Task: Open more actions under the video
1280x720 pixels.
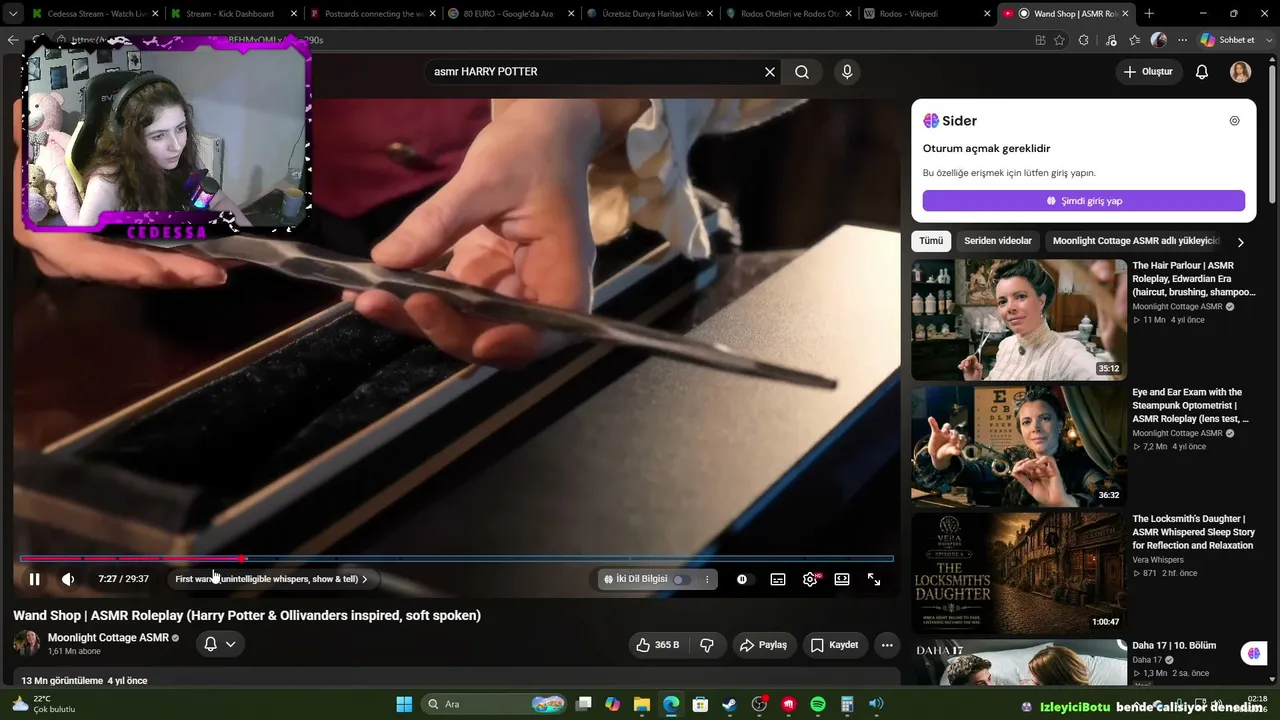Action: (886, 645)
